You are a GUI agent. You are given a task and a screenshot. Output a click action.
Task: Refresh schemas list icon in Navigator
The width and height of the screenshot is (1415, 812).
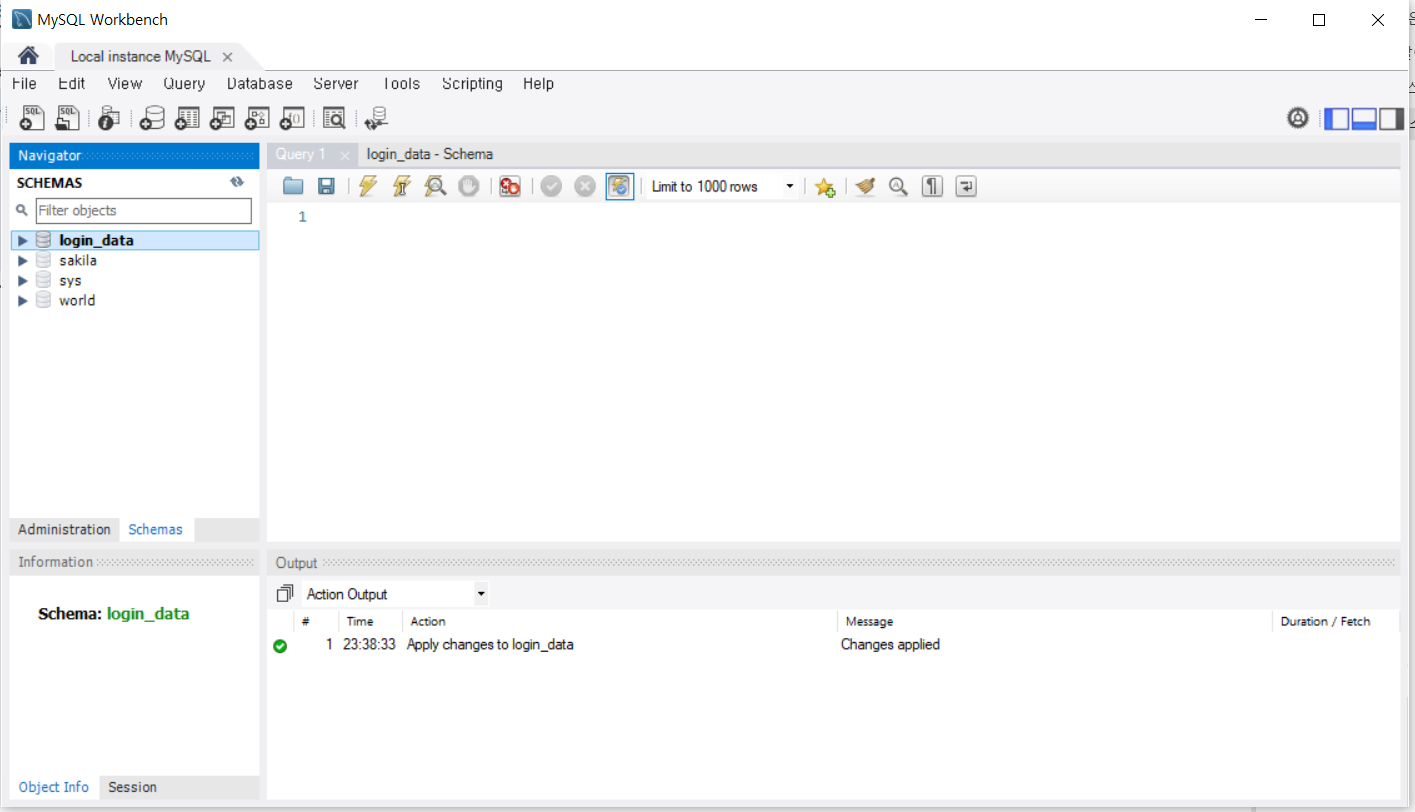click(237, 182)
